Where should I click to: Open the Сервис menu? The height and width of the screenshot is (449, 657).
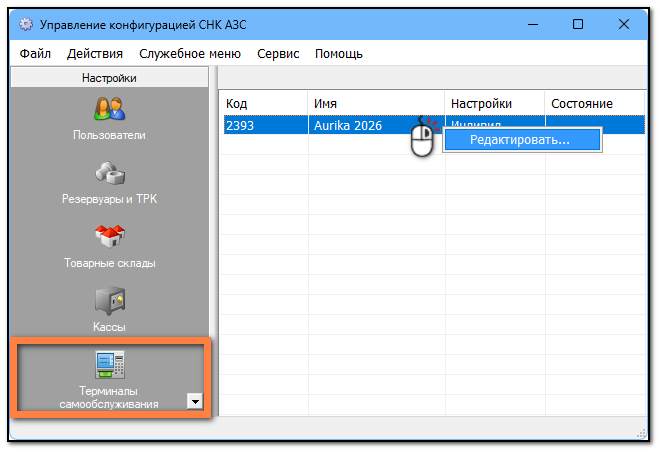click(278, 54)
